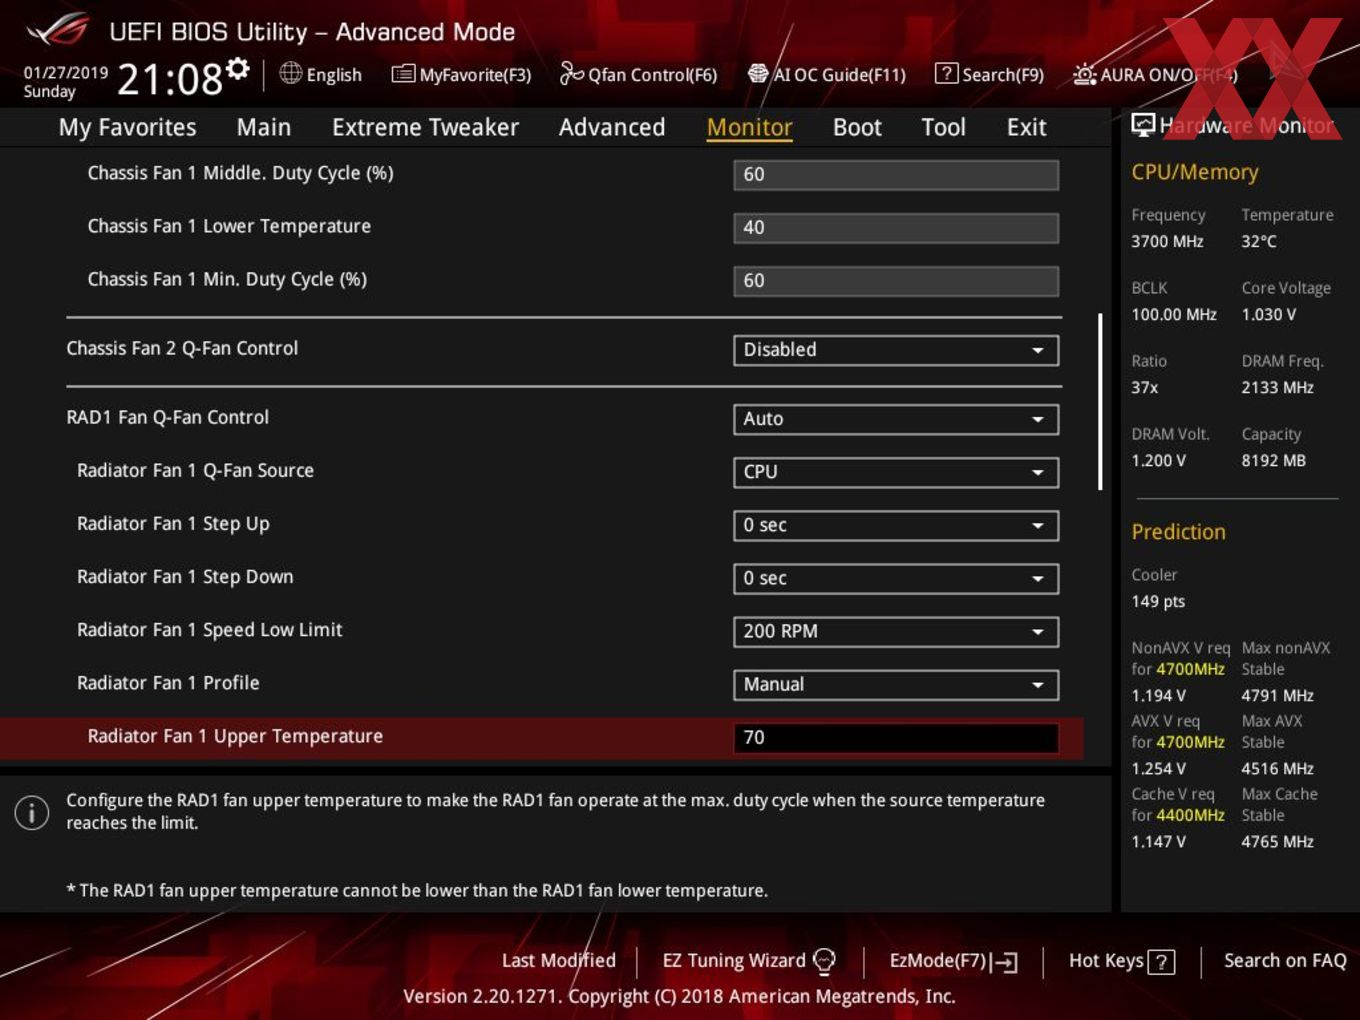Open Radiator Fan 1 Step Up dropdown

[x=895, y=525]
